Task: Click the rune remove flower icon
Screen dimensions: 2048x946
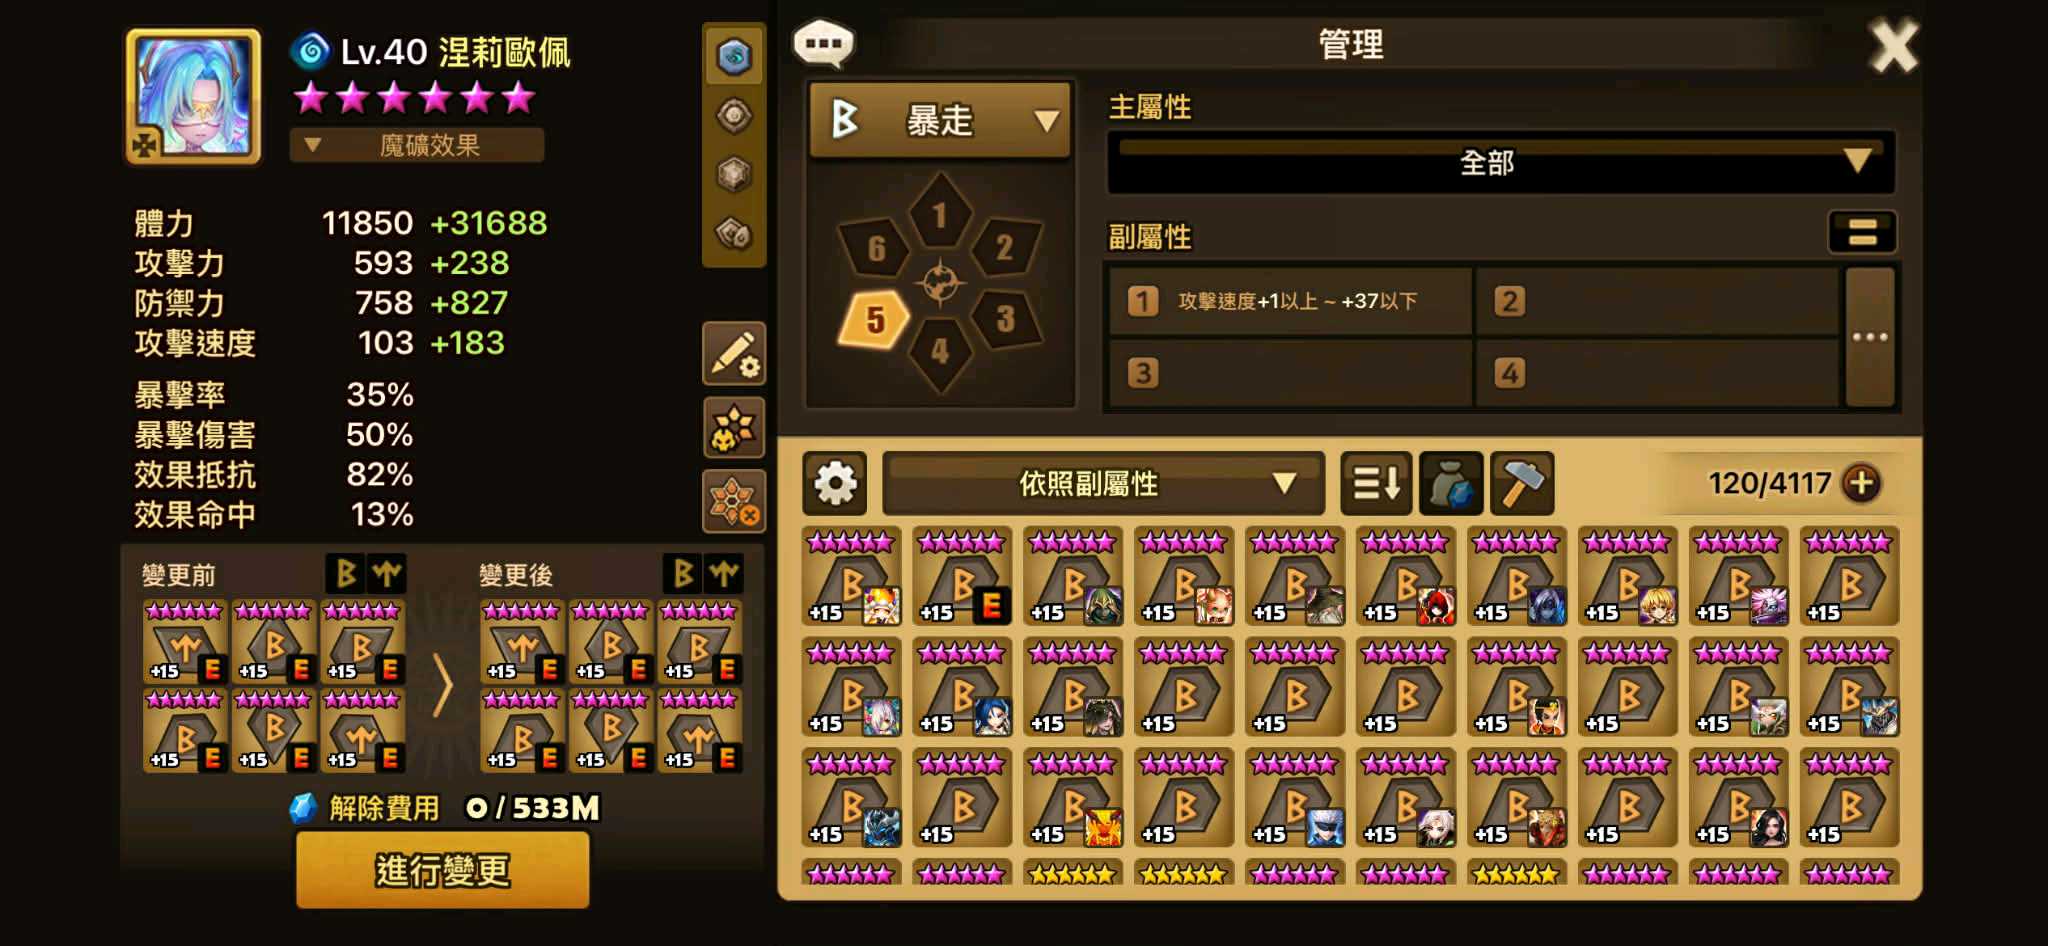Action: pyautogui.click(x=733, y=500)
